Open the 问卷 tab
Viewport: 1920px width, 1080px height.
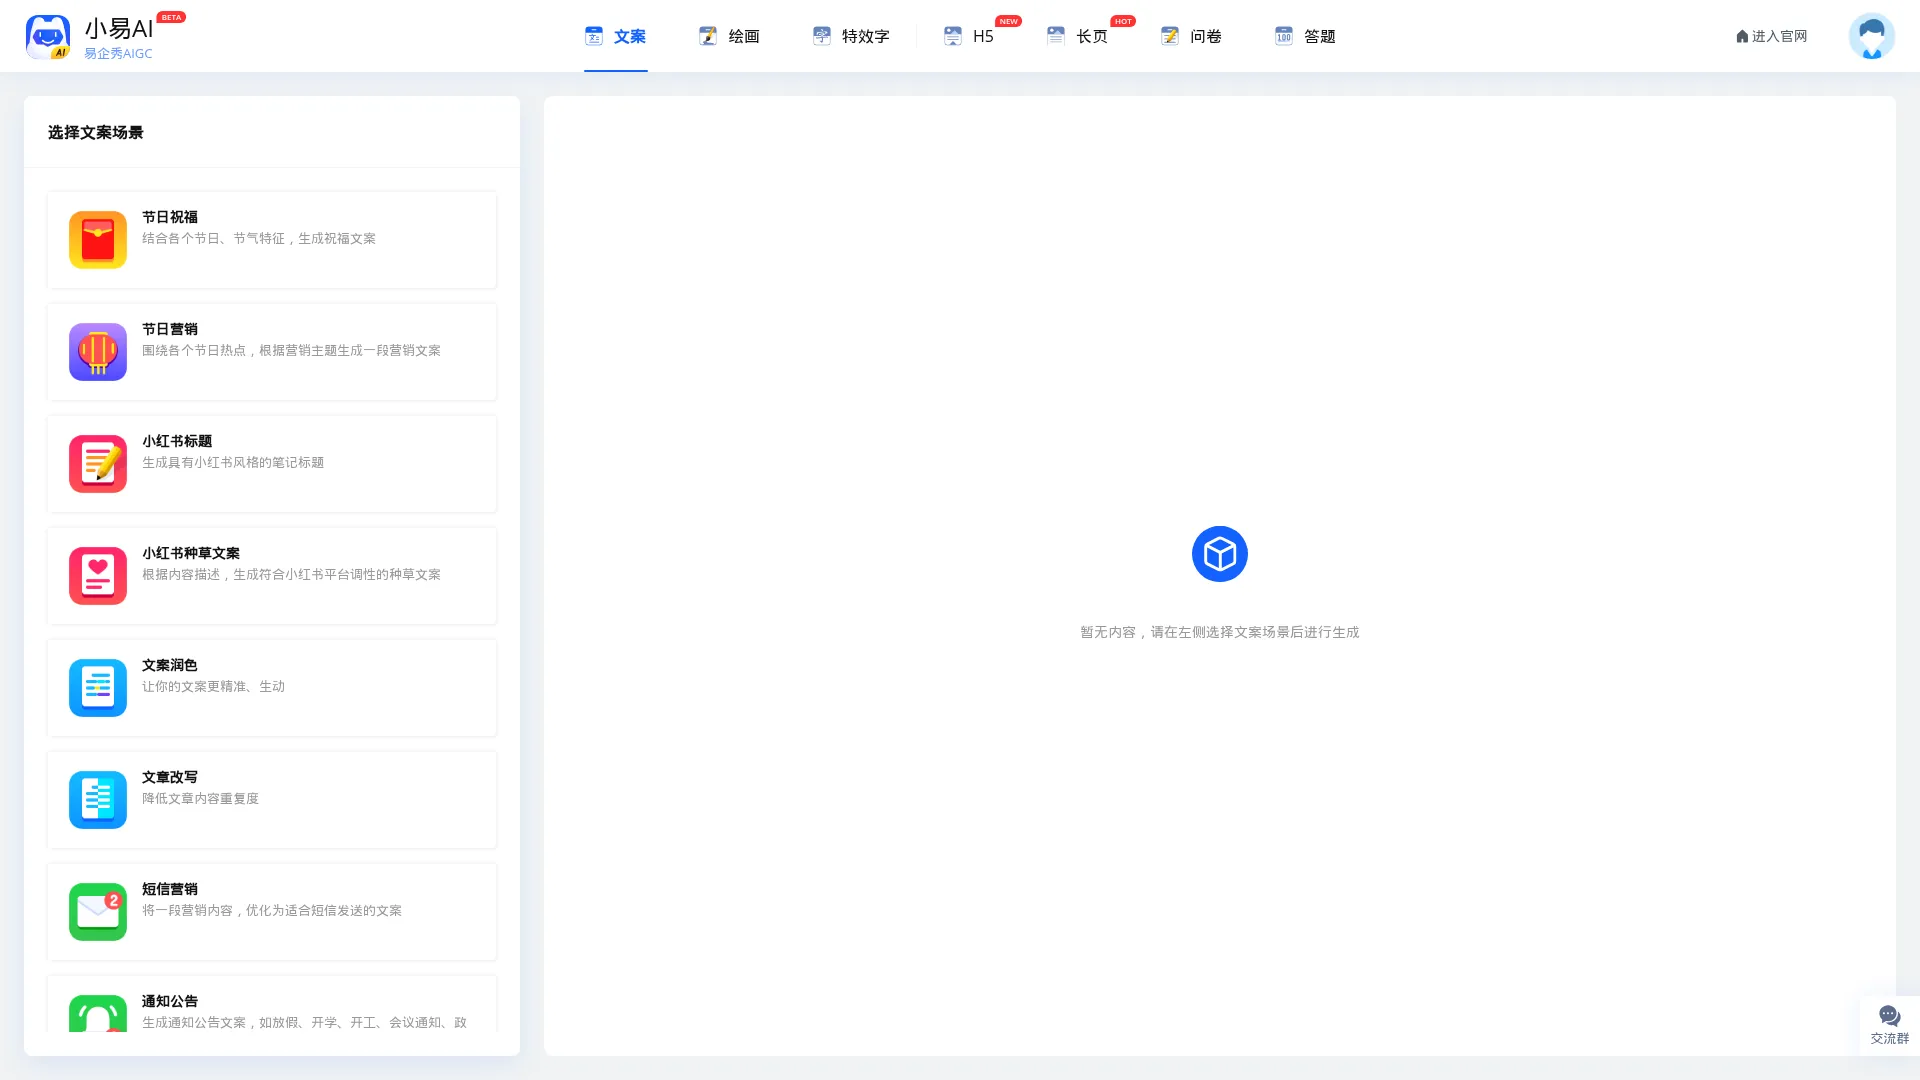[1192, 36]
